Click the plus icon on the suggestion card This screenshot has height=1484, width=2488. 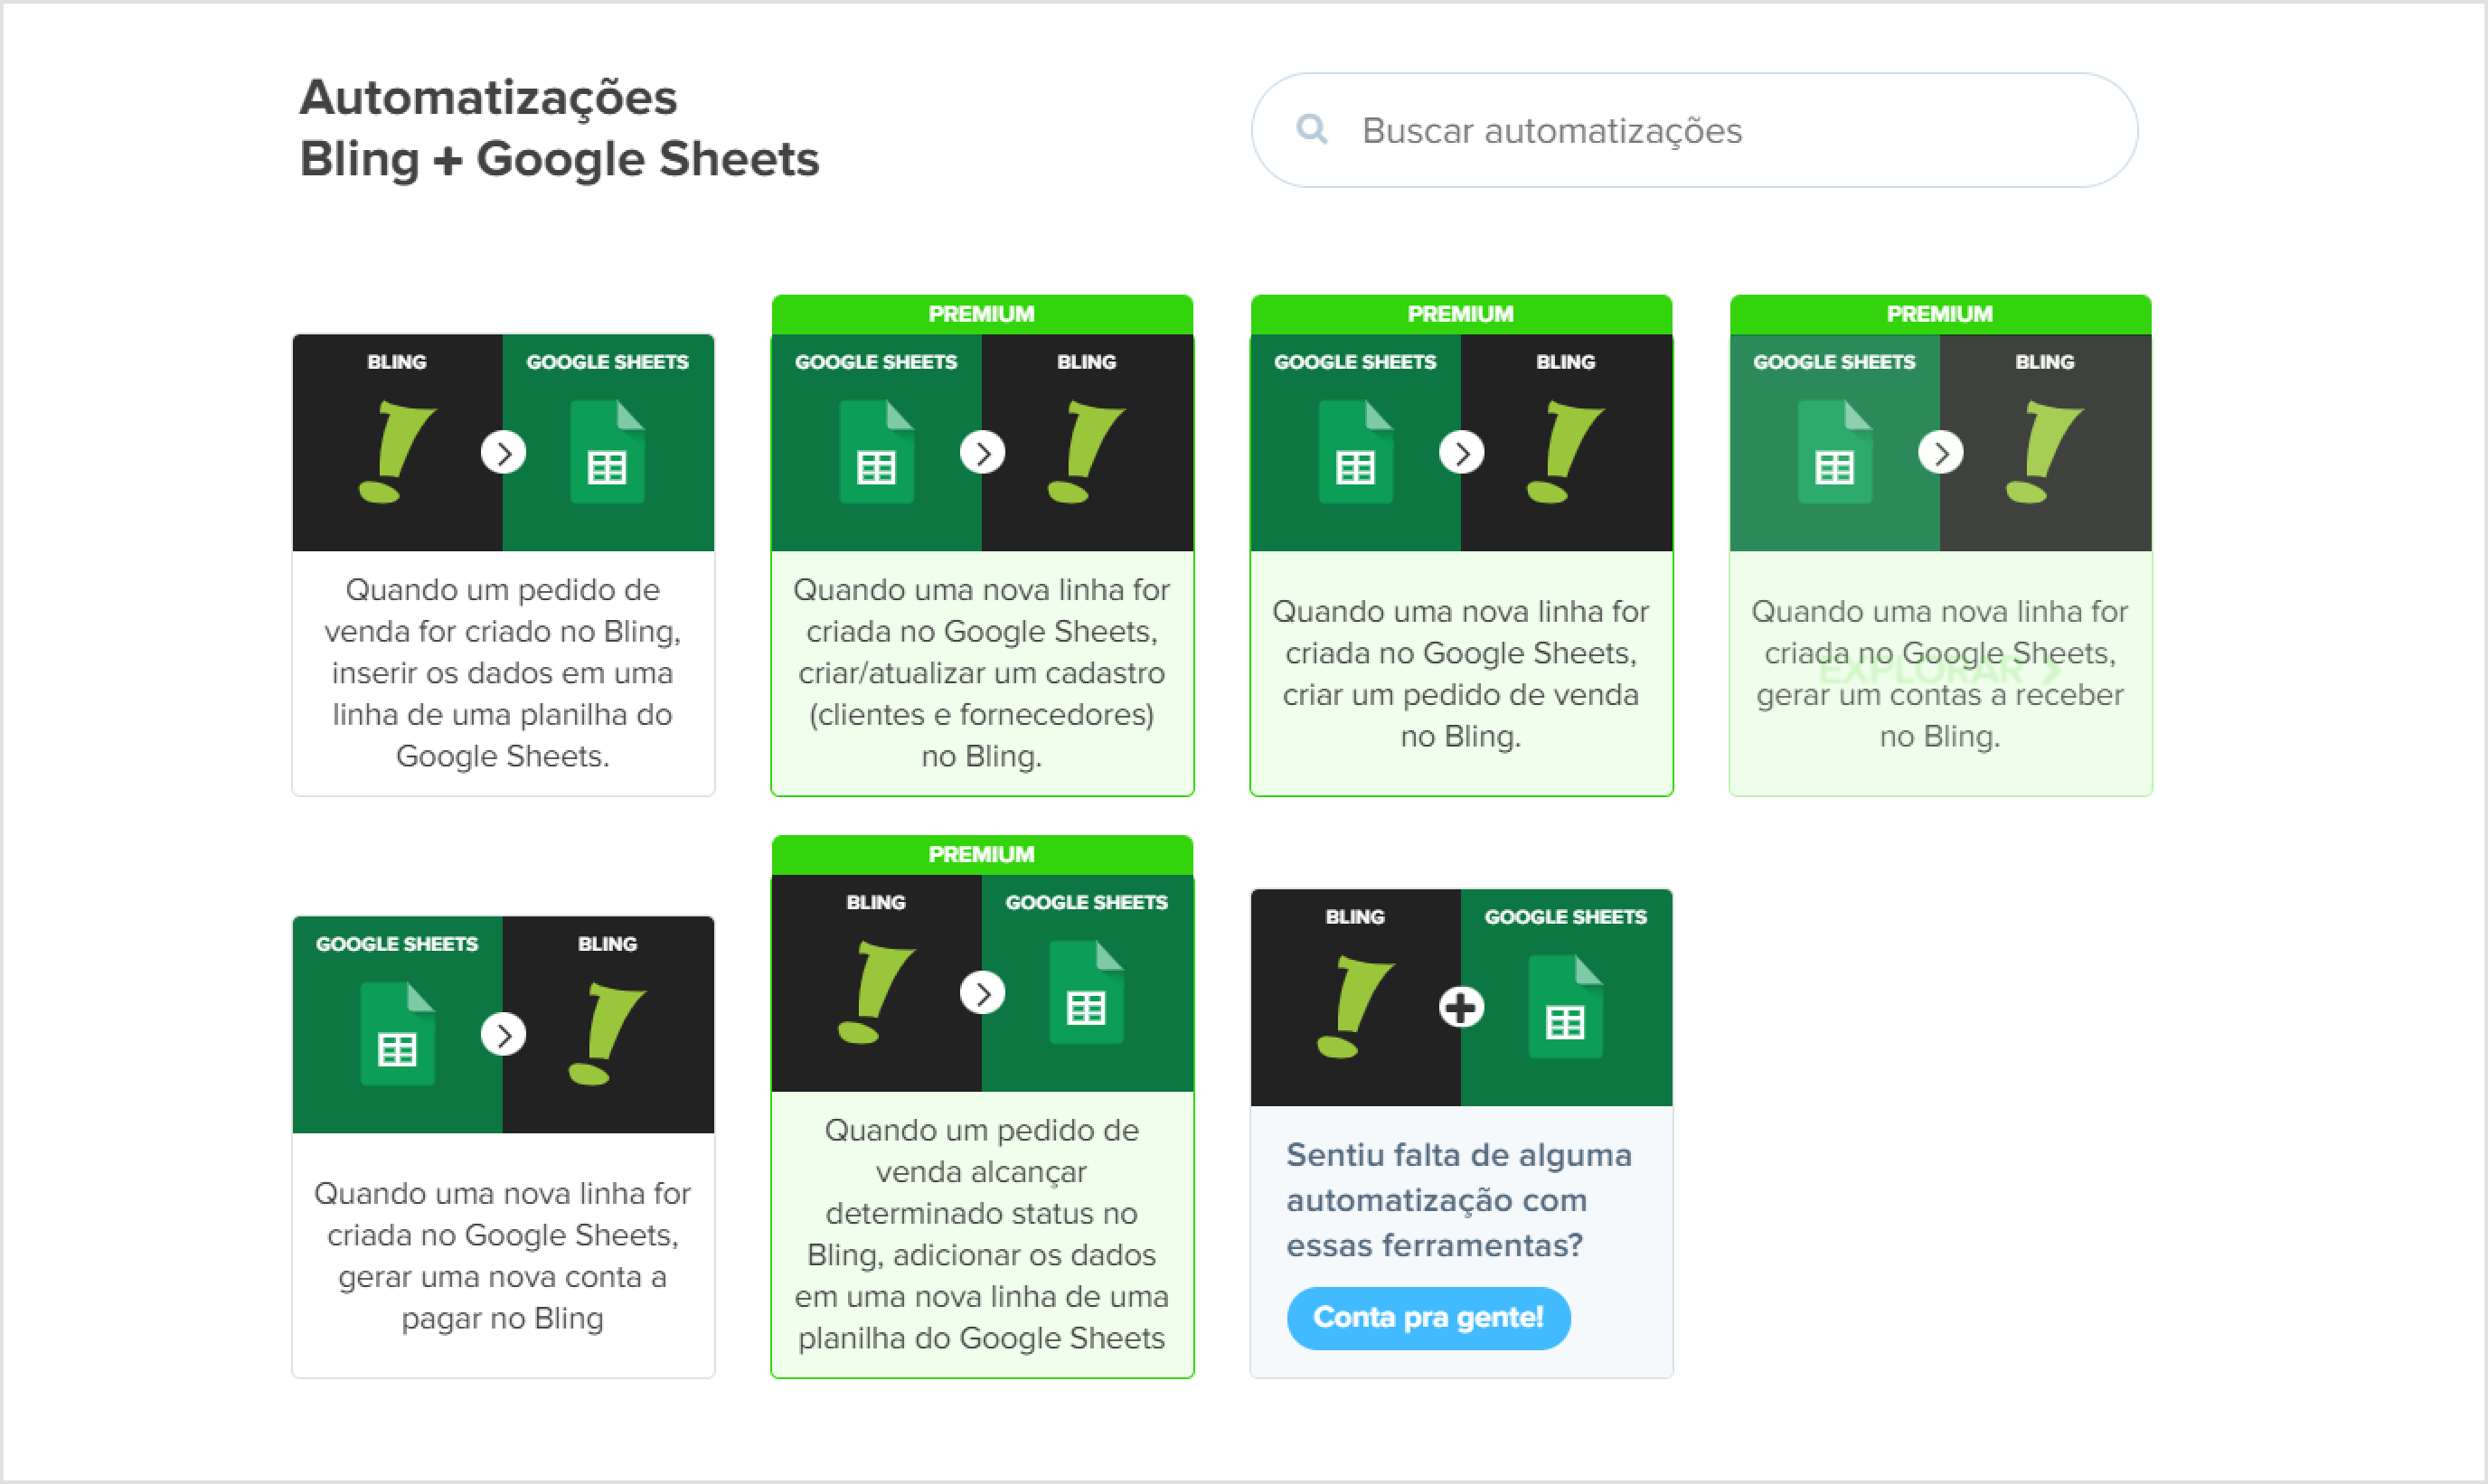pos(1461,1007)
